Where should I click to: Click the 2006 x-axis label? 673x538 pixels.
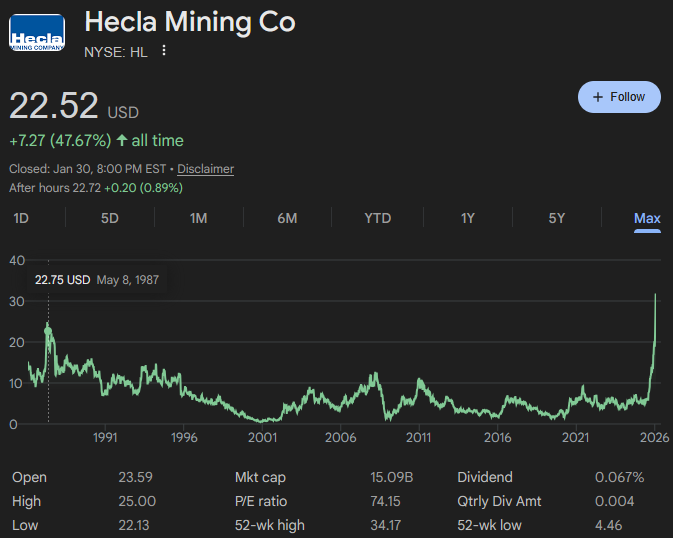341,438
